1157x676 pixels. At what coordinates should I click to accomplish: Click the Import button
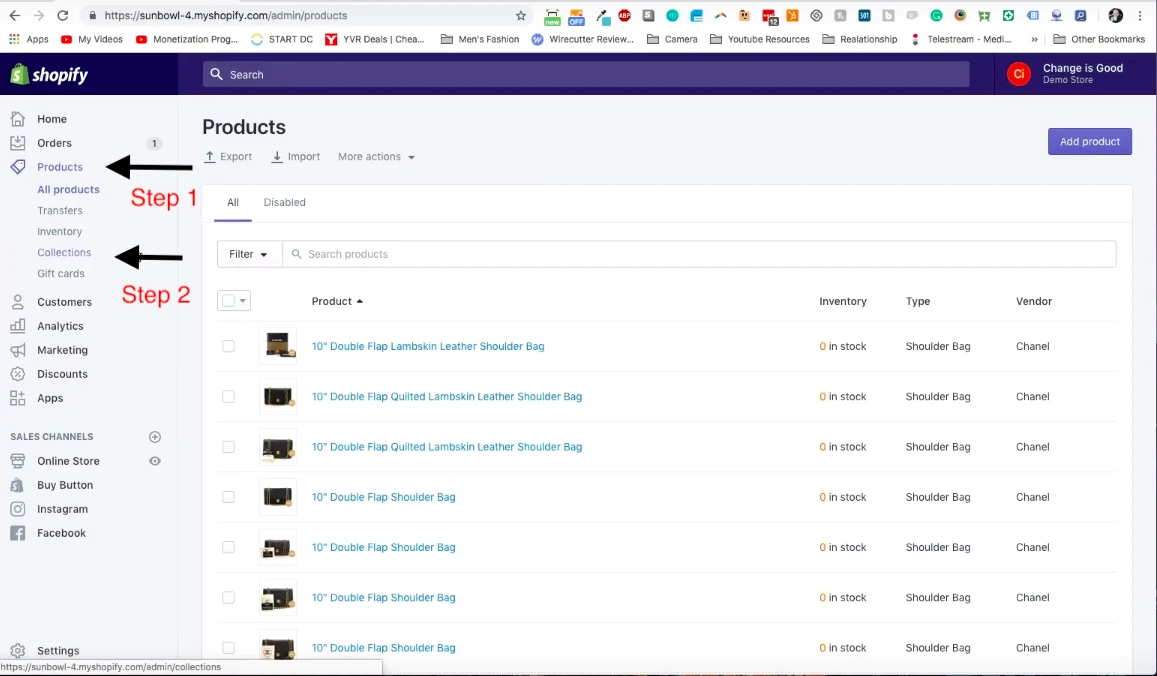(x=296, y=156)
